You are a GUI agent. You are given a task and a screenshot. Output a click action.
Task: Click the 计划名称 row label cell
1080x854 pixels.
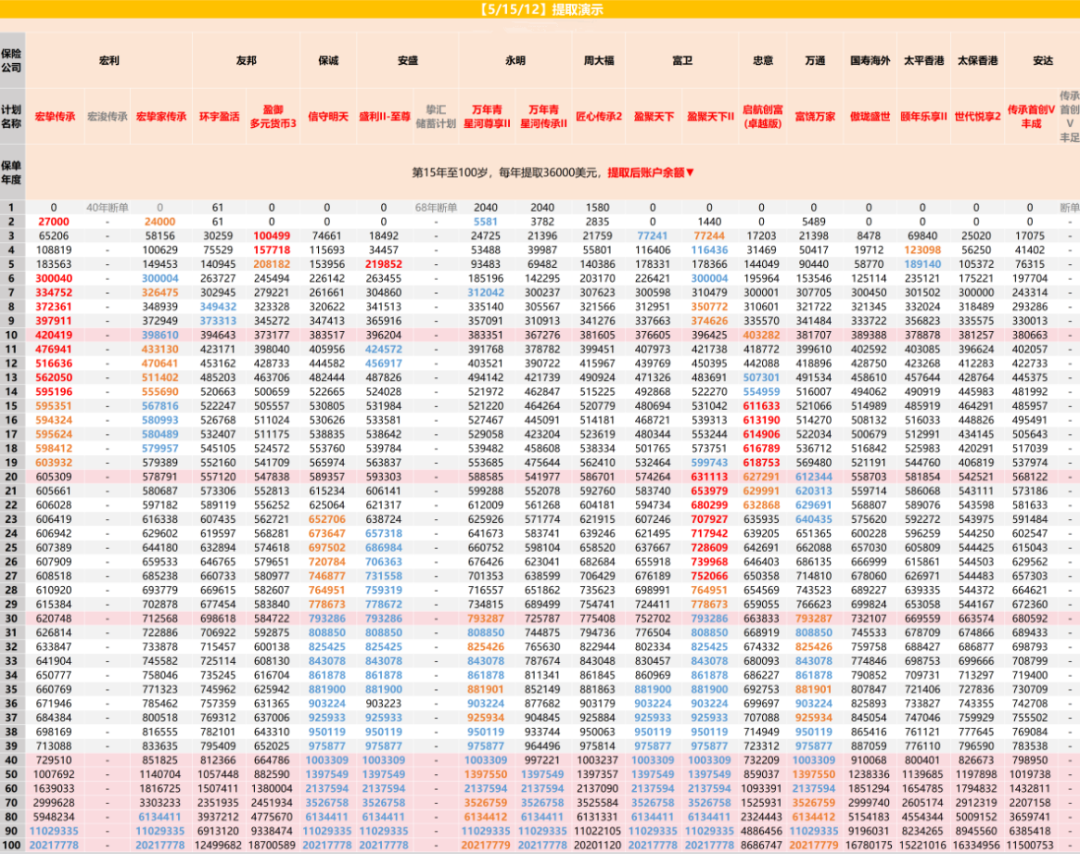pos(12,117)
